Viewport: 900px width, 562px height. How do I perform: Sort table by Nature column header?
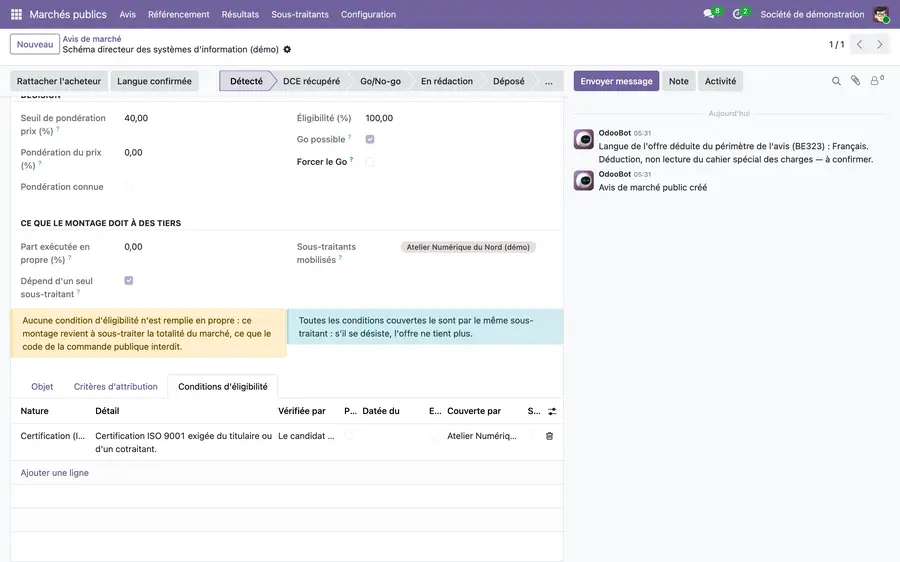[34, 411]
